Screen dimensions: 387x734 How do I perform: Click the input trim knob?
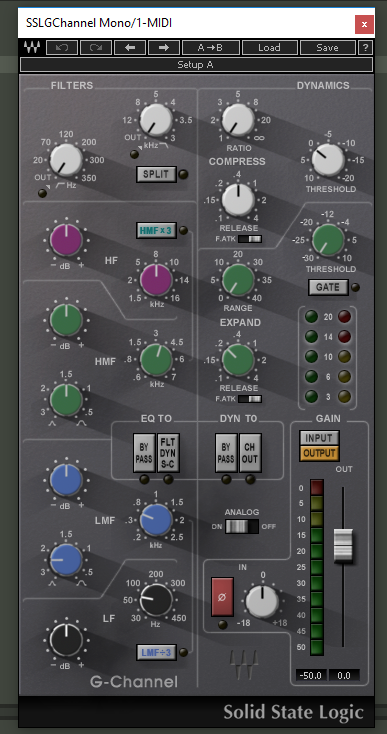262,601
